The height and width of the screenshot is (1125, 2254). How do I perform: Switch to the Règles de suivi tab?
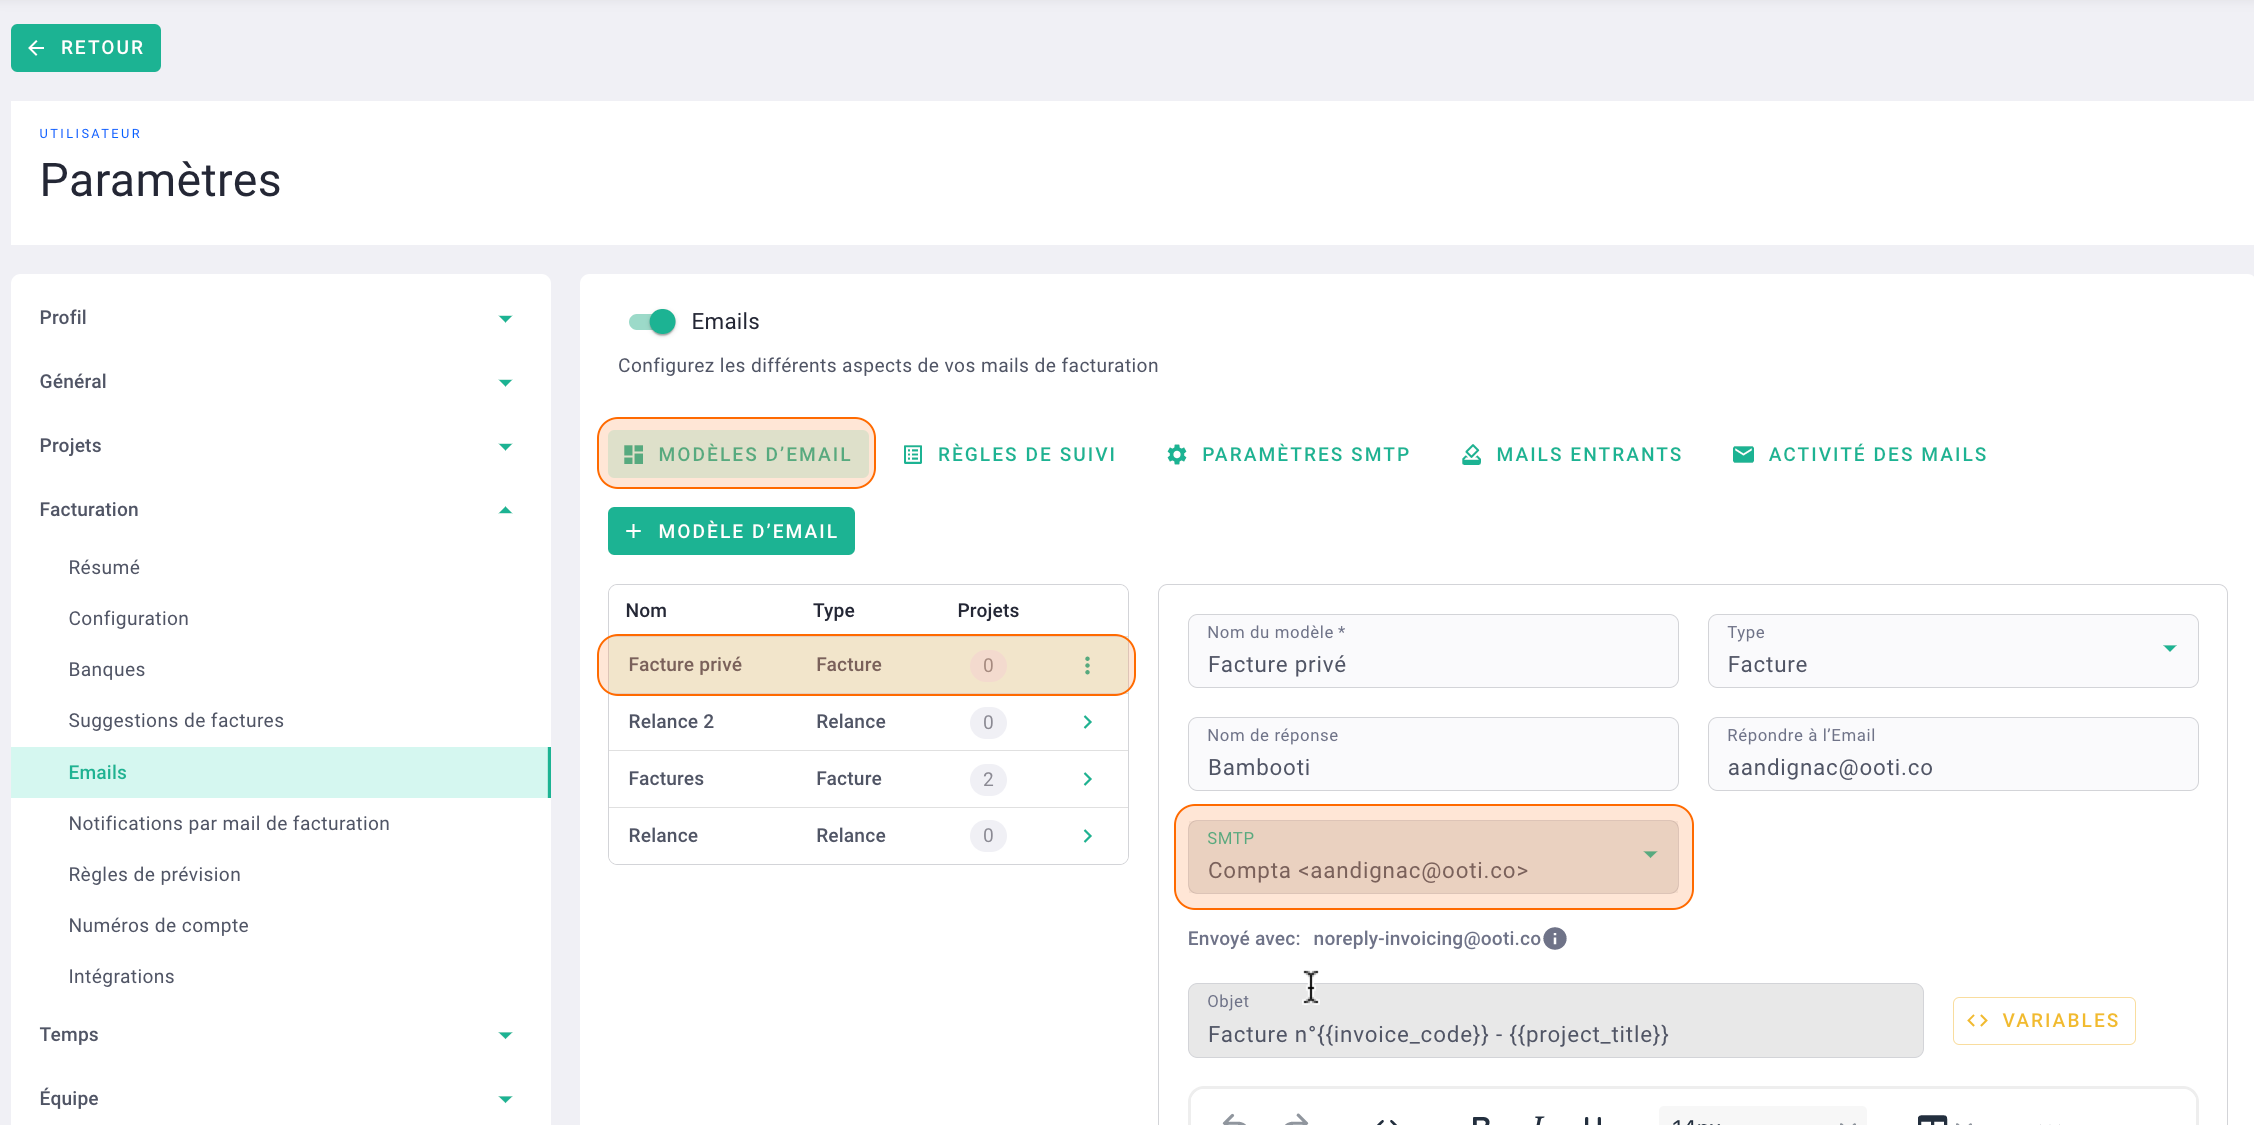point(1009,454)
